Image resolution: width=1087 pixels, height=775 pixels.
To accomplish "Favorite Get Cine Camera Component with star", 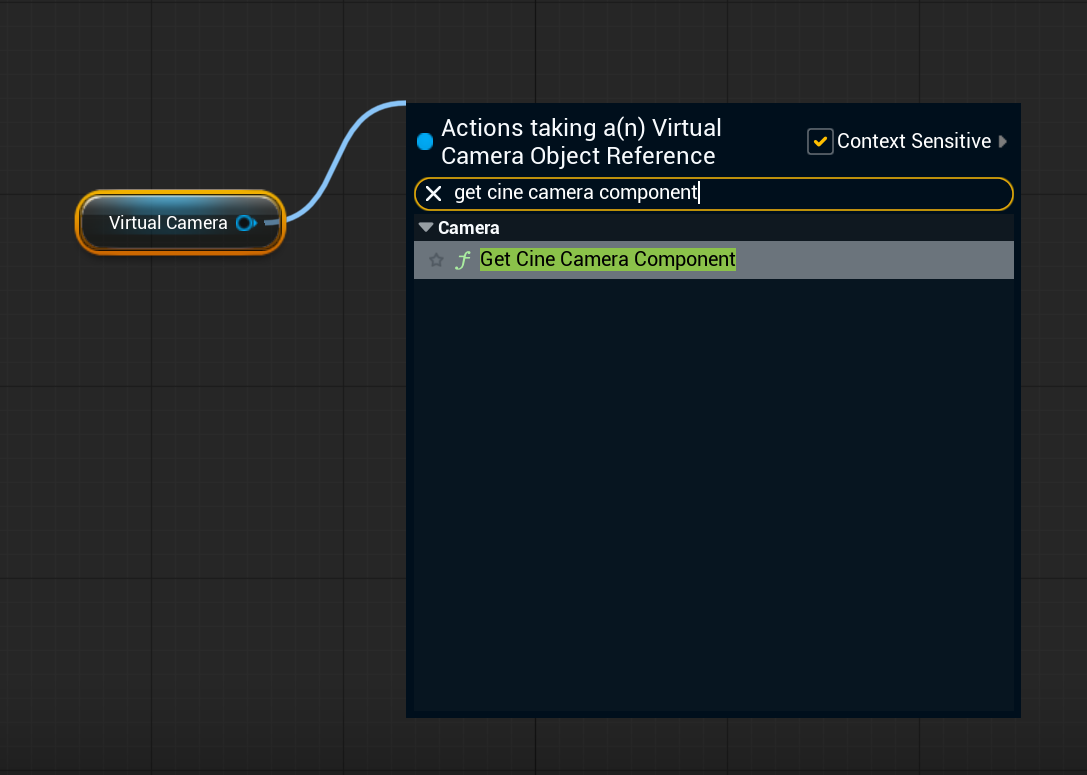I will 436,260.
